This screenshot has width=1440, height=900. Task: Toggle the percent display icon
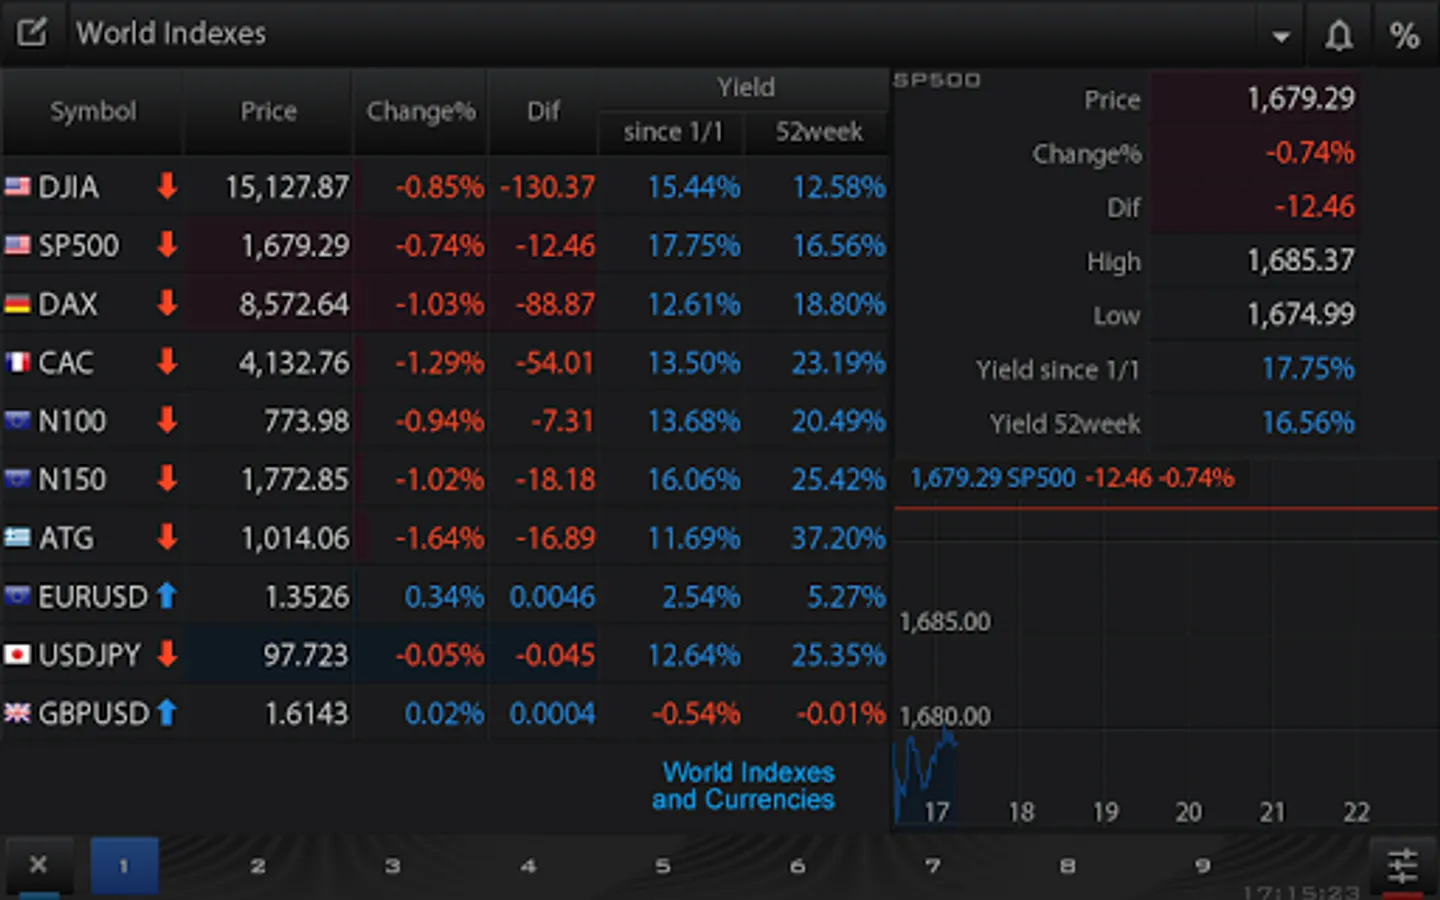click(x=1405, y=36)
